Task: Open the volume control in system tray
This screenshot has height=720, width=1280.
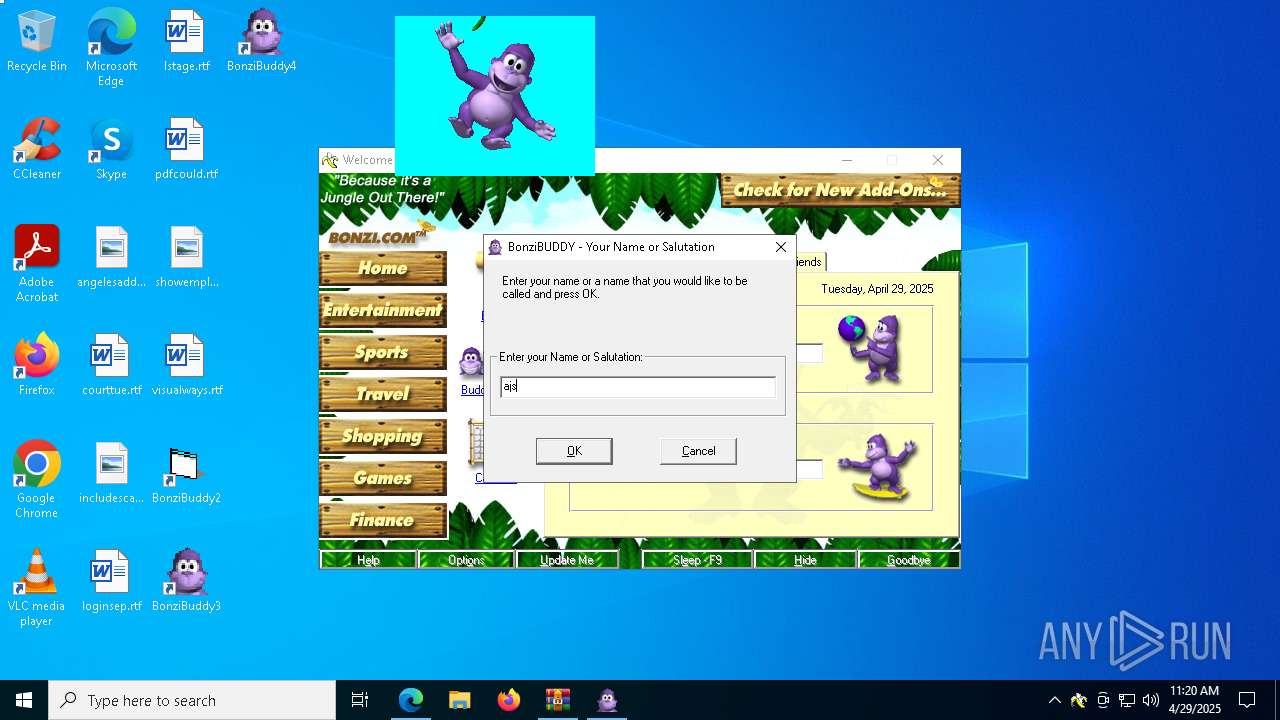Action: (1151, 700)
